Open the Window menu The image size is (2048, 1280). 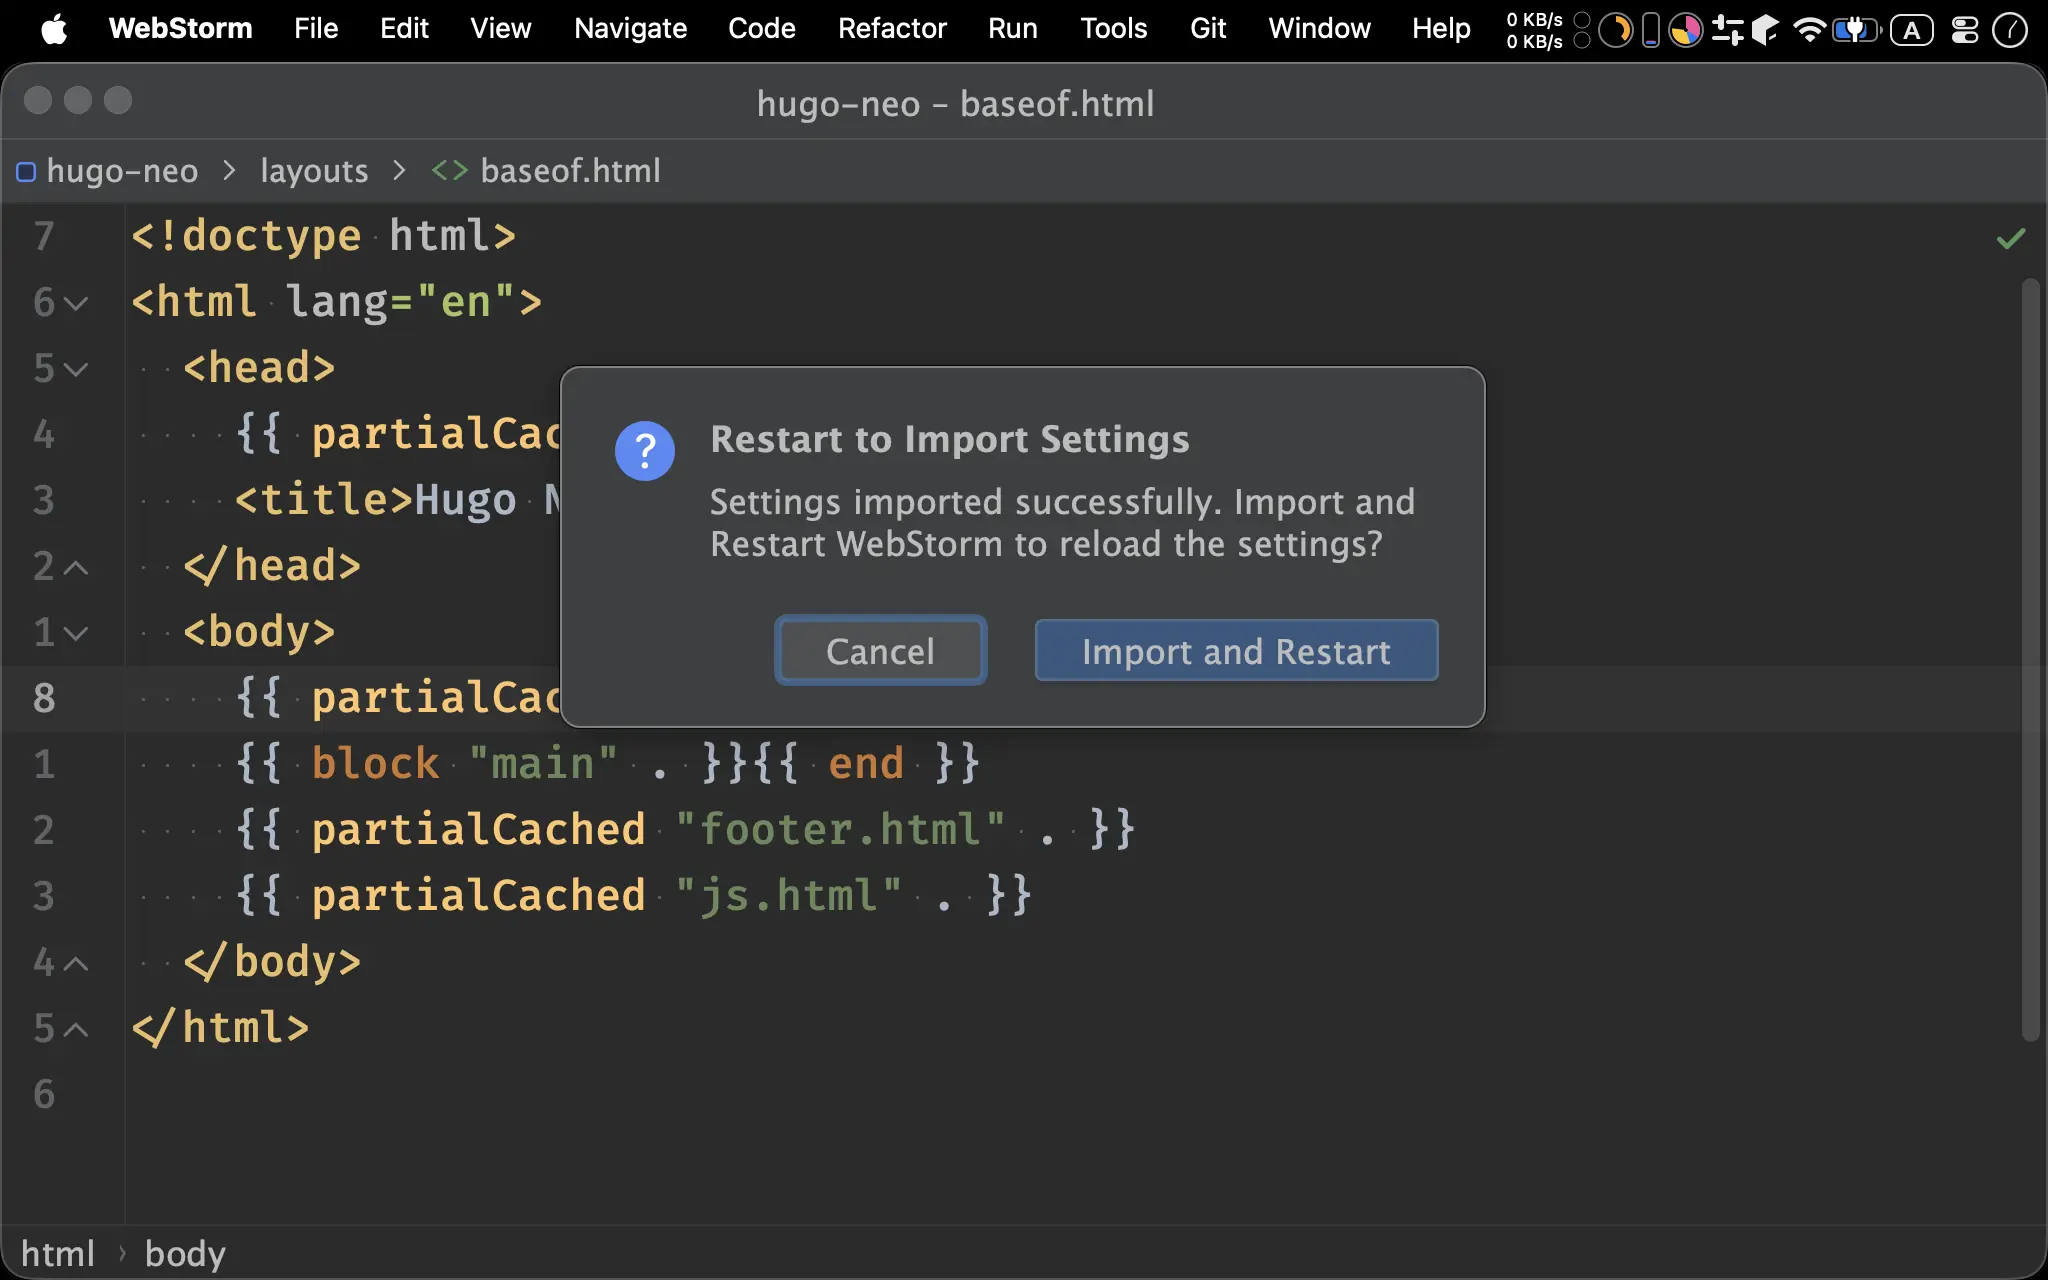coord(1319,28)
